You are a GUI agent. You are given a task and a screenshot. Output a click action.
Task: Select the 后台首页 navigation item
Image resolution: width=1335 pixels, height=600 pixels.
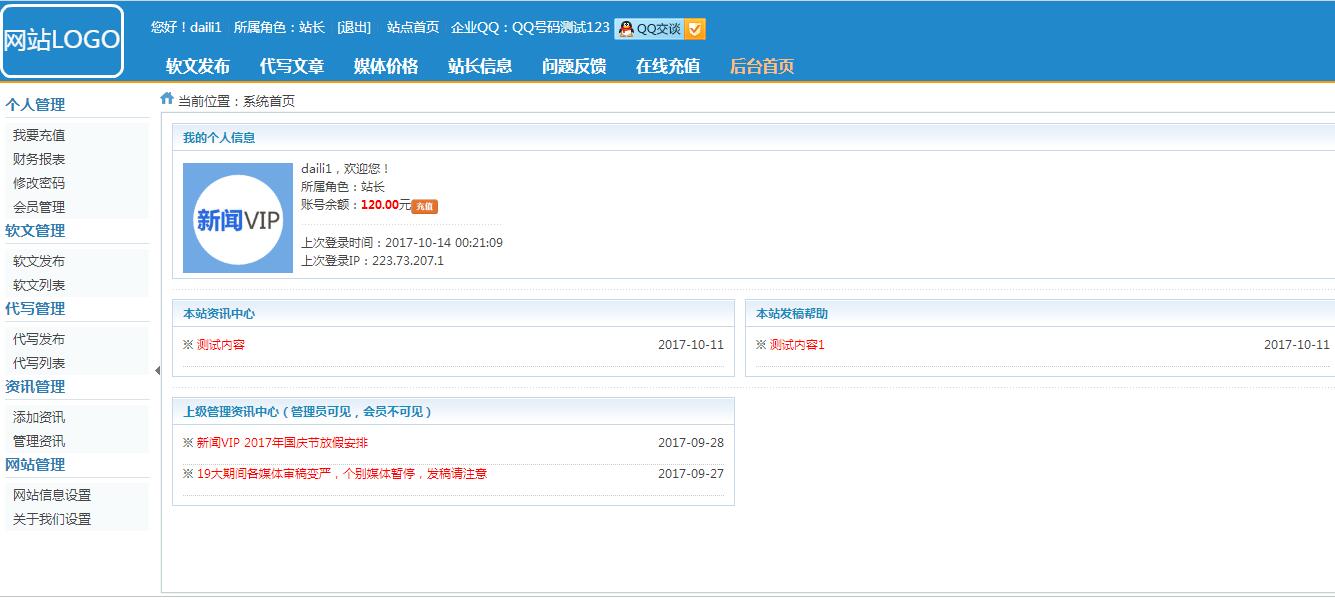tap(762, 66)
